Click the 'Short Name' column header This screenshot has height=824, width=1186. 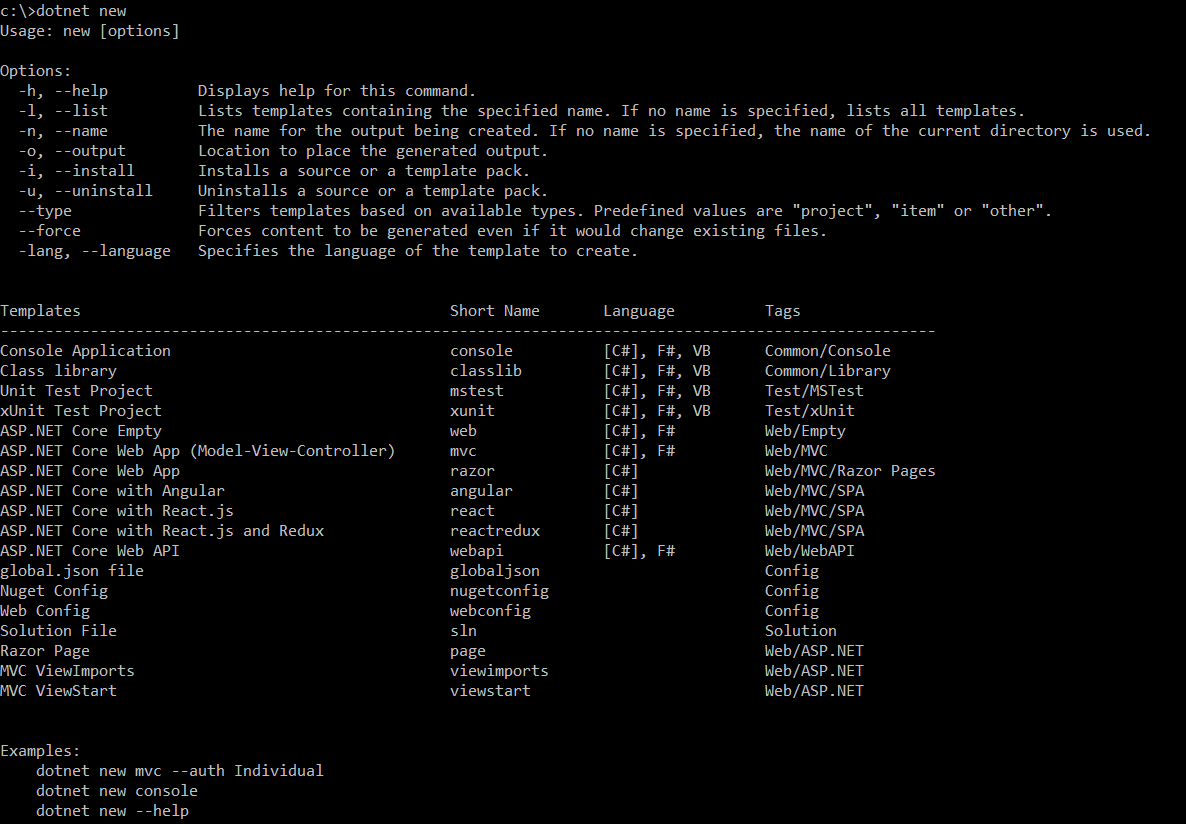click(495, 311)
